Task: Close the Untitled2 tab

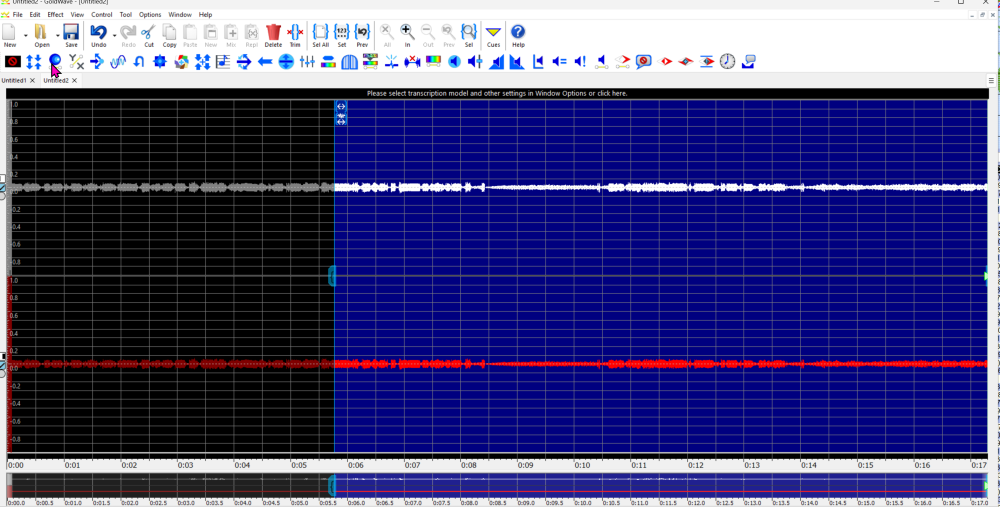Action: [75, 80]
